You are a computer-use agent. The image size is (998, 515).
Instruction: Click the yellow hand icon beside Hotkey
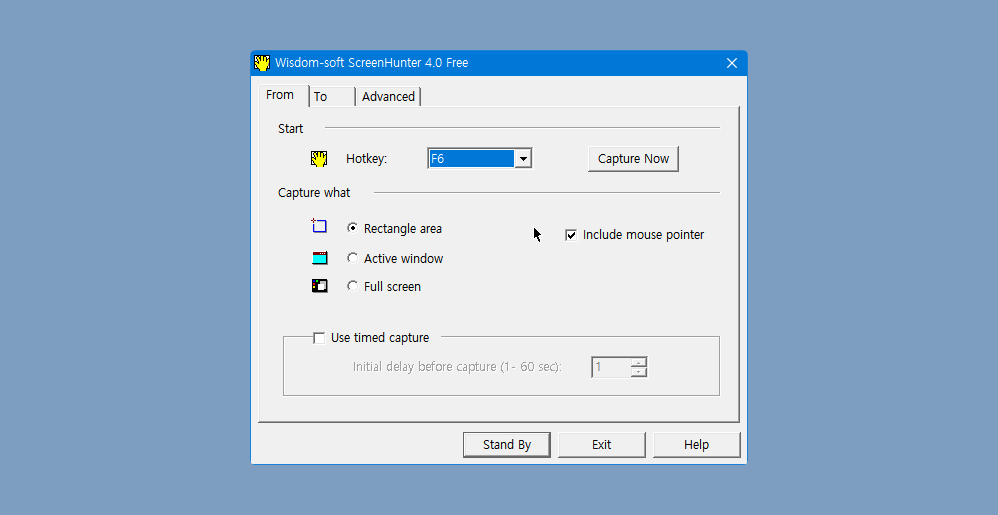[319, 159]
